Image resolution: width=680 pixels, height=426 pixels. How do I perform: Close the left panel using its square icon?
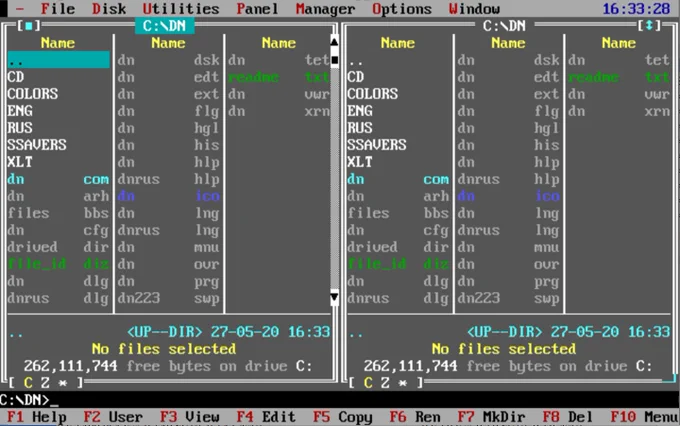(29, 26)
